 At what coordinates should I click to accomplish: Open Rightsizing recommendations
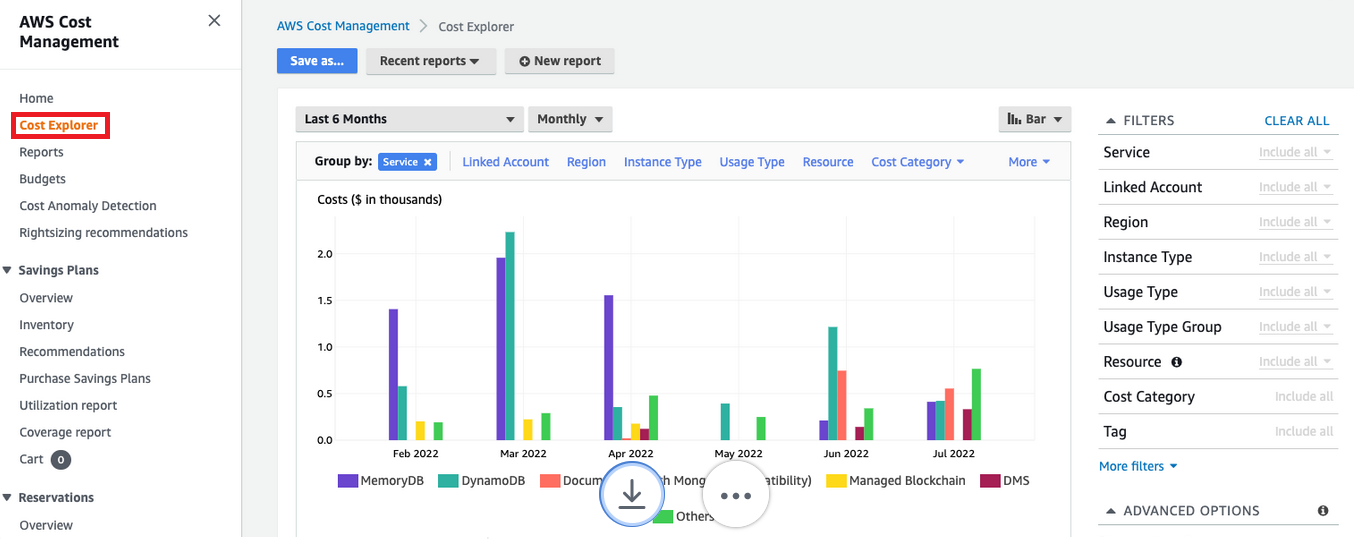pos(103,233)
